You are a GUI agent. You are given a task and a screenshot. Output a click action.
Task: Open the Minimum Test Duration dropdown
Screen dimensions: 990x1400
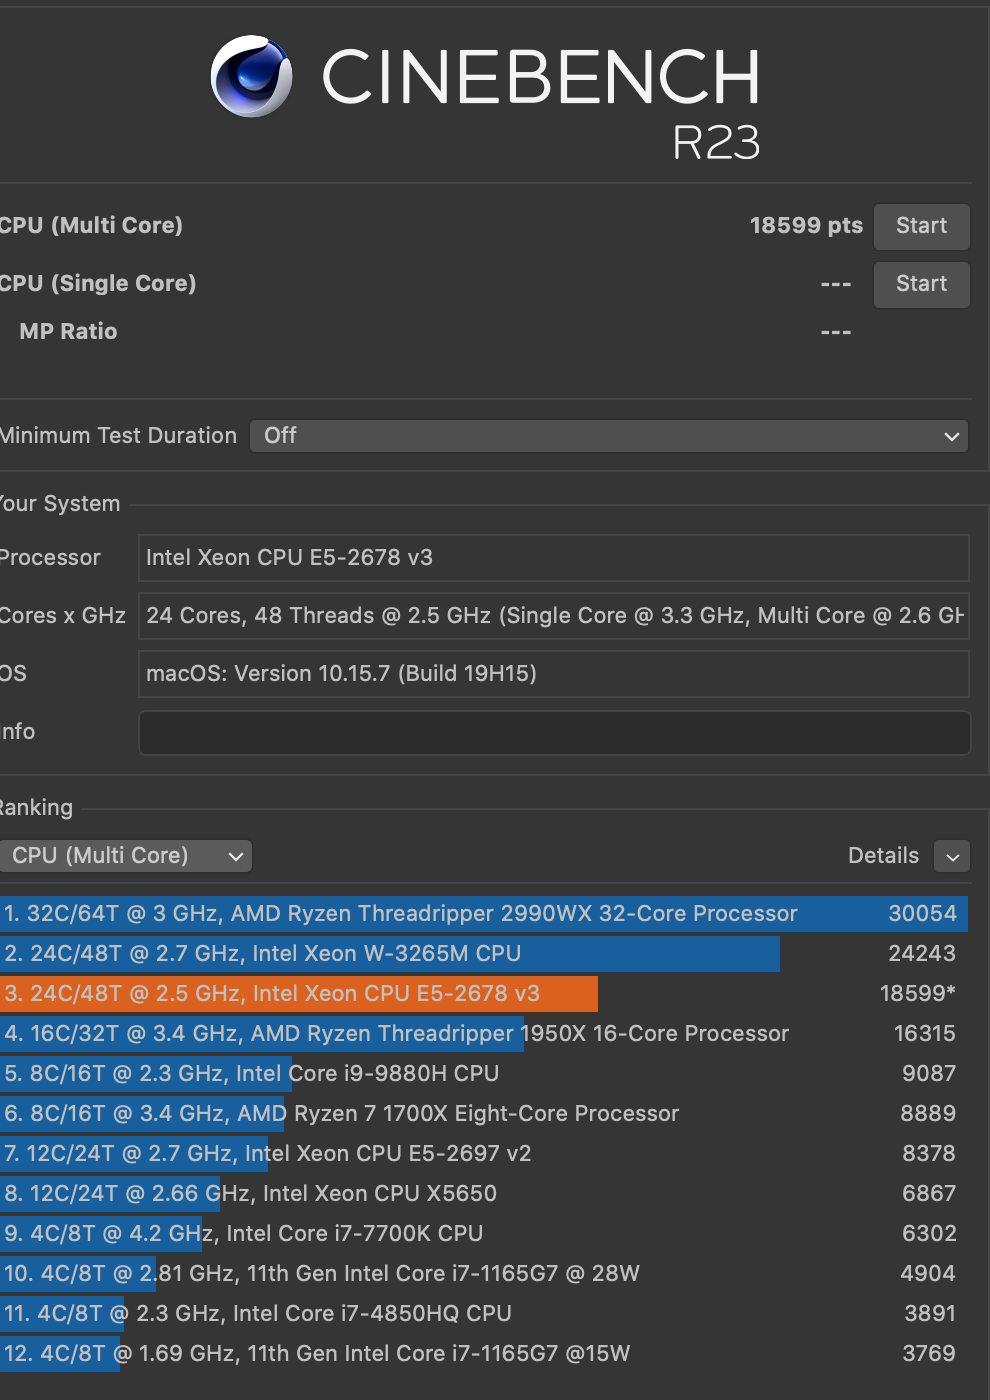click(609, 436)
